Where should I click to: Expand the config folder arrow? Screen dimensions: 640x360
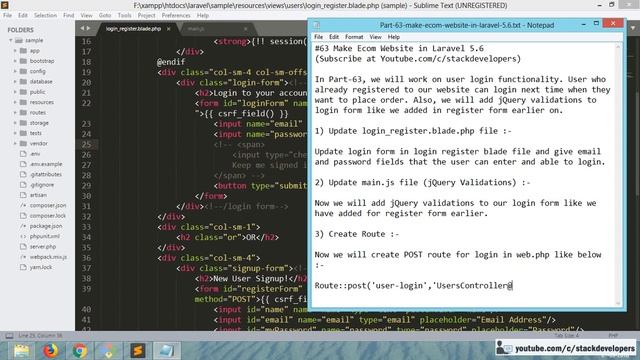click(15, 71)
